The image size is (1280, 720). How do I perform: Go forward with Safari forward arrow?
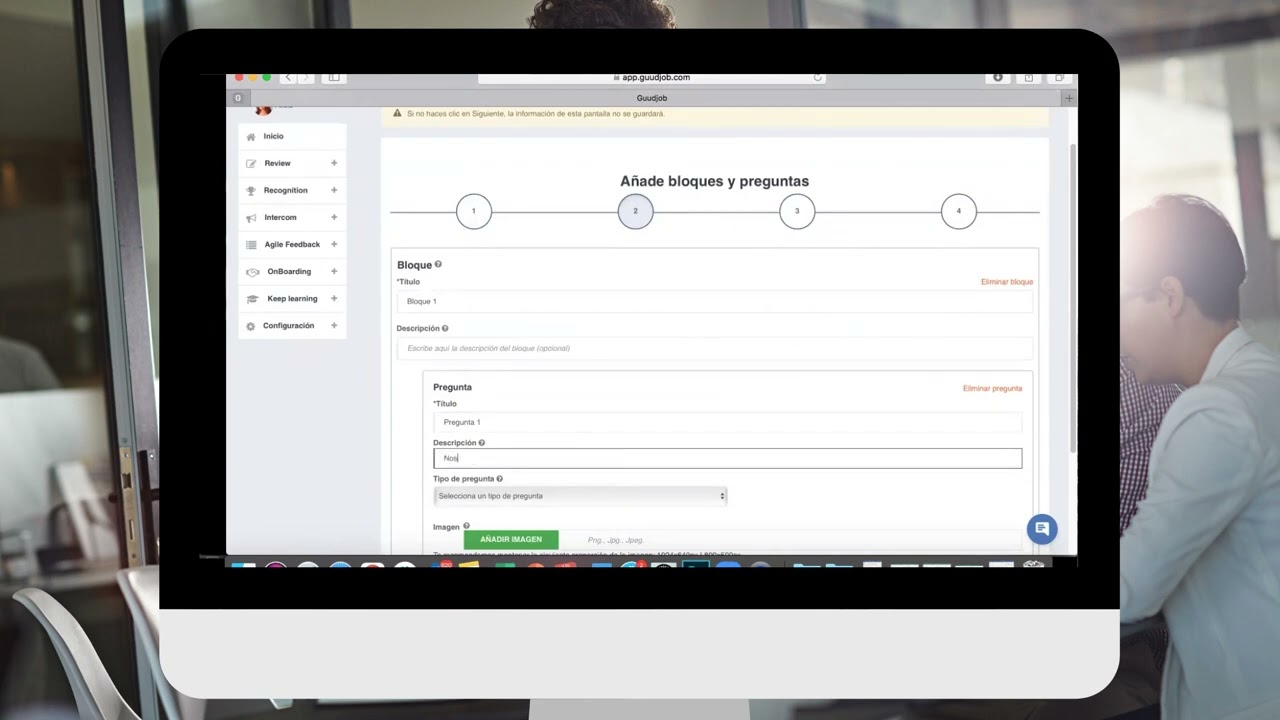point(305,77)
